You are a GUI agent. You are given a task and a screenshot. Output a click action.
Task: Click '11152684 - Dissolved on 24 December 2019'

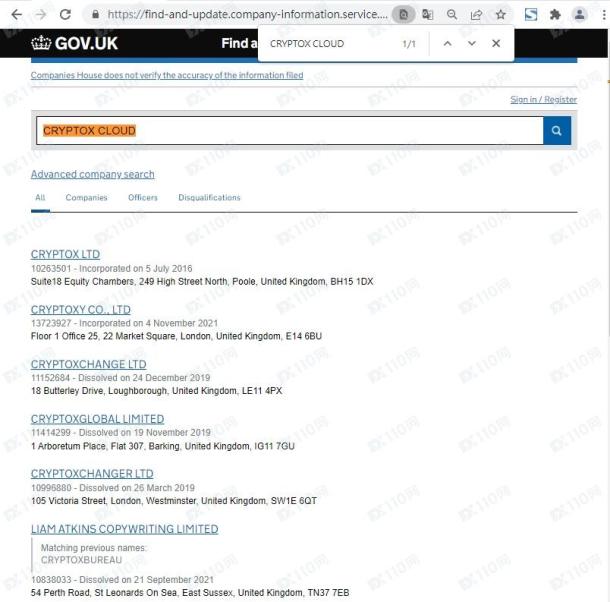click(121, 378)
